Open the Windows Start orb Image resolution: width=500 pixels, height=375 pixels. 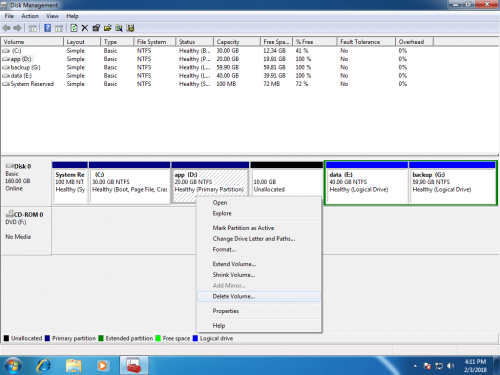13,366
